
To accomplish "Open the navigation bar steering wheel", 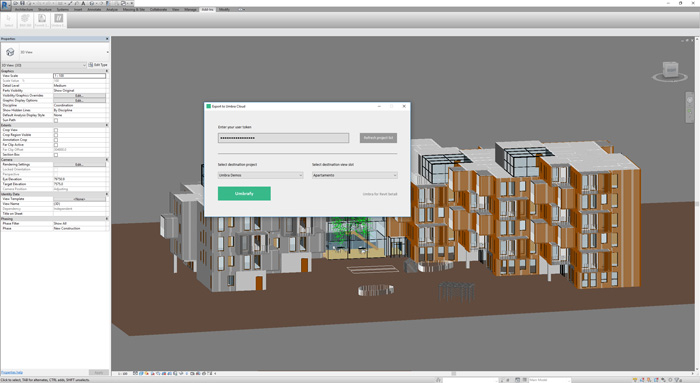I will pos(690,100).
